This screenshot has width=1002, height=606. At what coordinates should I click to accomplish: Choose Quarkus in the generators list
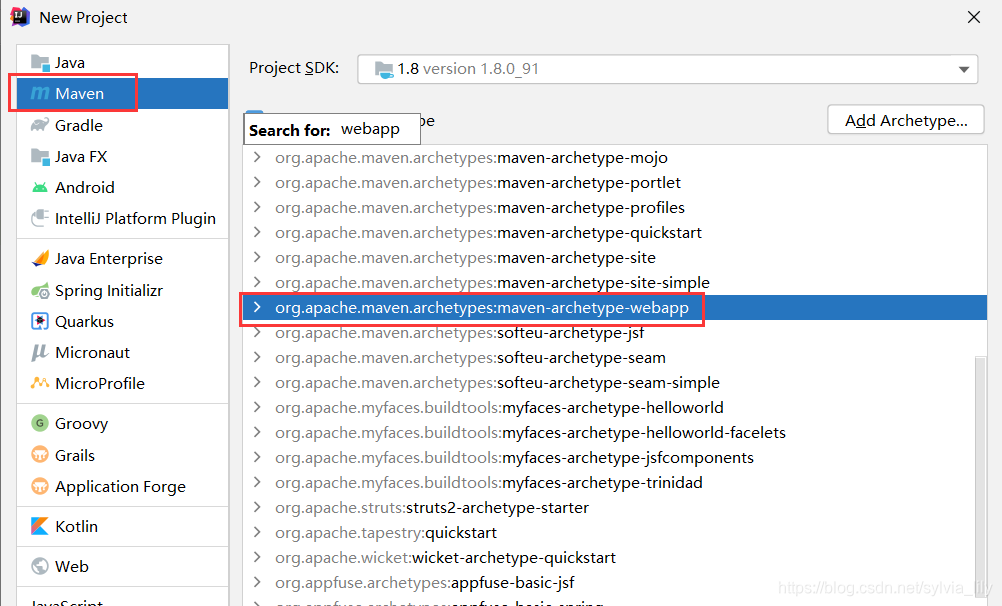point(122,322)
